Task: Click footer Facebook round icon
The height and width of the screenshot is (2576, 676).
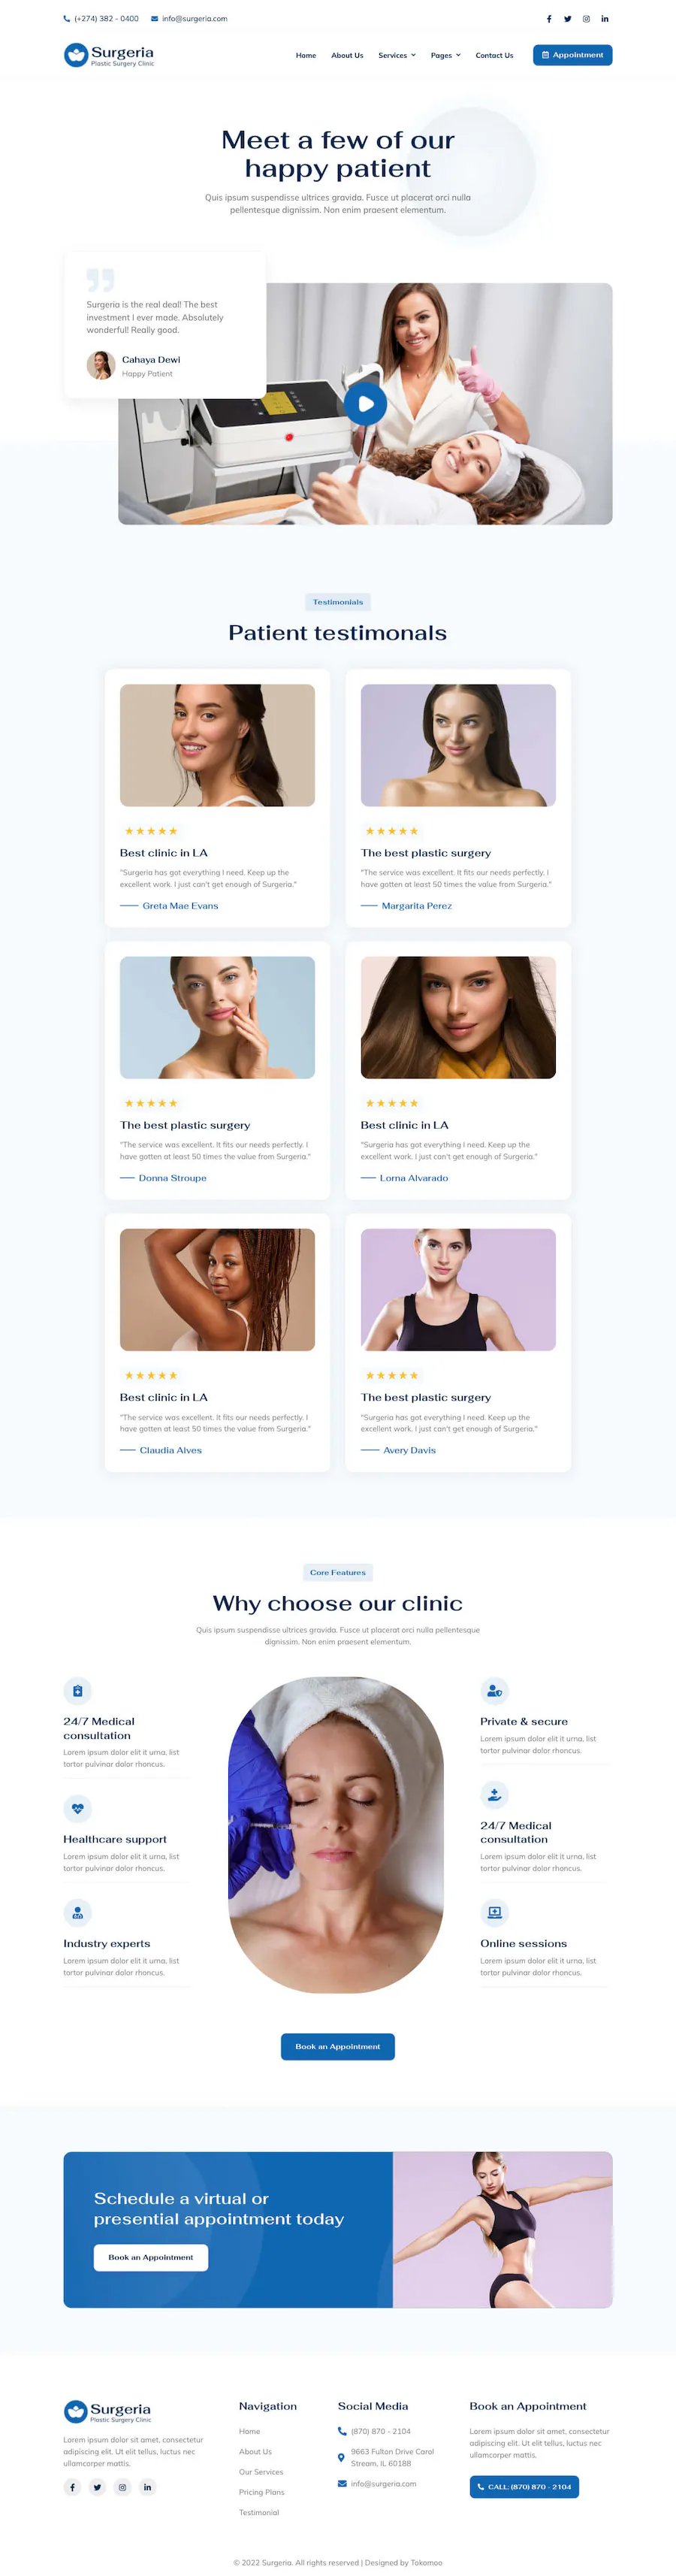Action: tap(72, 2487)
